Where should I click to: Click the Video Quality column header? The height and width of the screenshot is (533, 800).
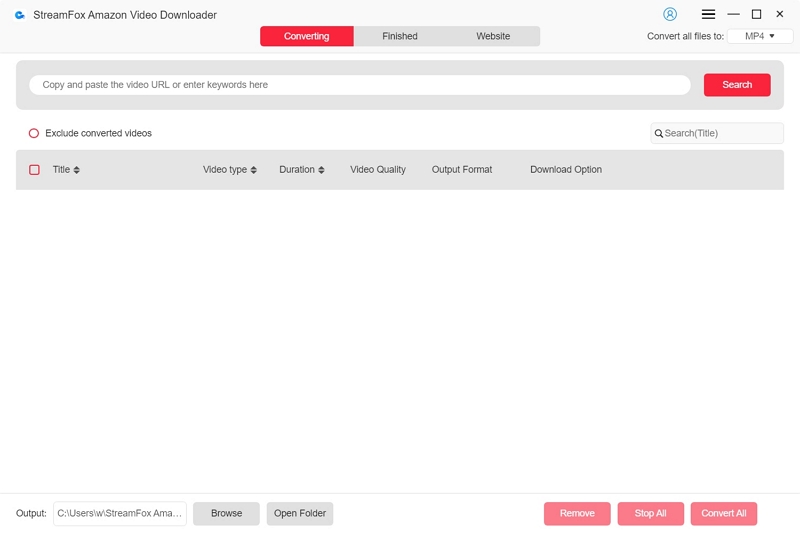click(x=378, y=170)
